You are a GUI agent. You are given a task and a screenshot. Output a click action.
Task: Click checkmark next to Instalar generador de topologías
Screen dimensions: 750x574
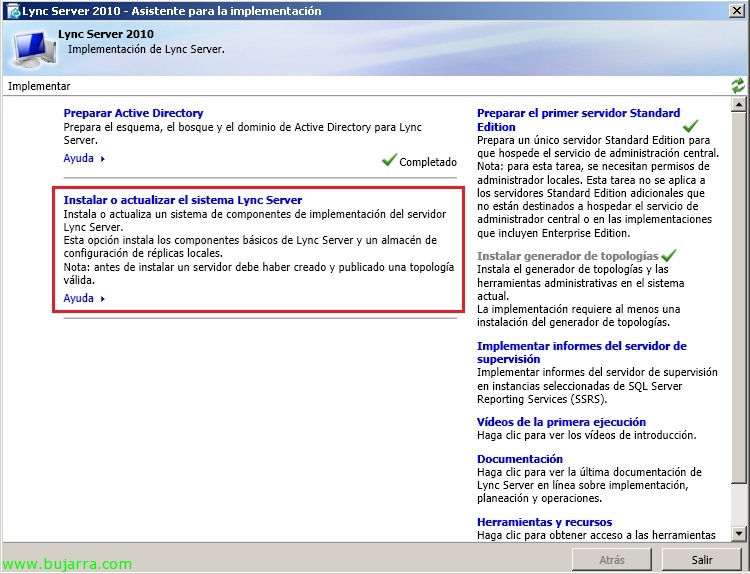pos(669,255)
